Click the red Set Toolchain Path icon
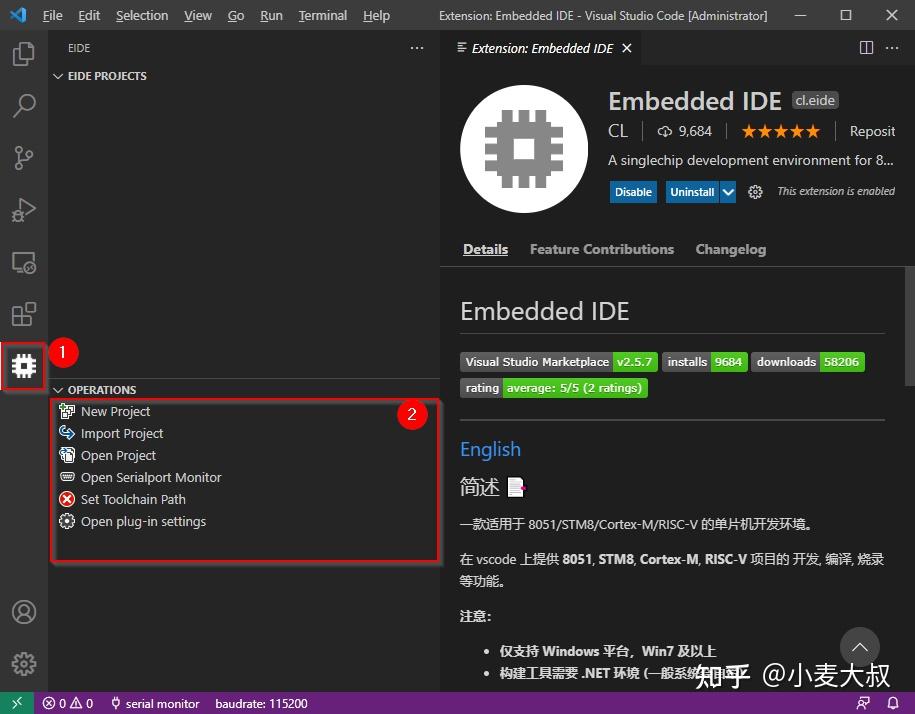This screenshot has height=714, width=915. [67, 499]
